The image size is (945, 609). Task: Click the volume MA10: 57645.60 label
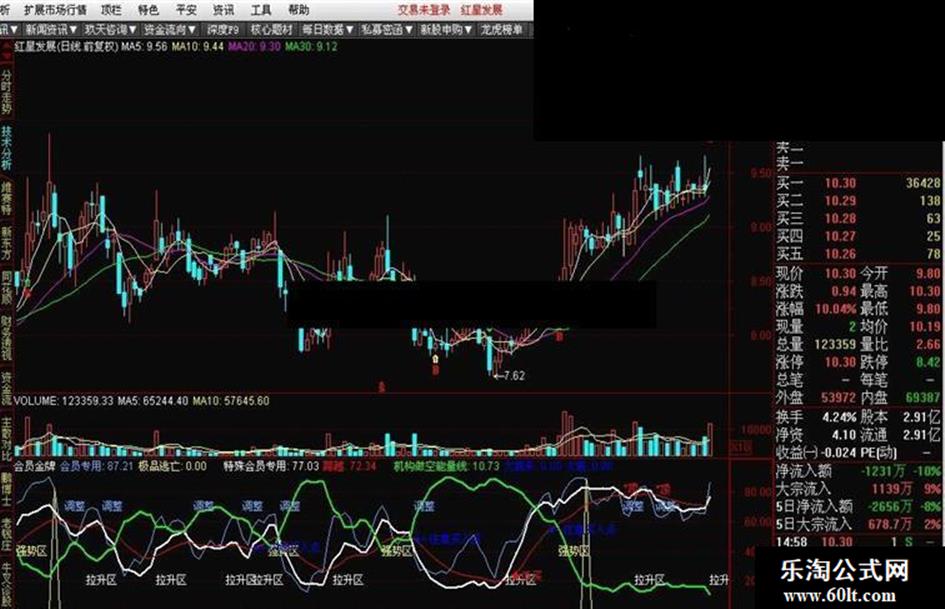[231, 401]
